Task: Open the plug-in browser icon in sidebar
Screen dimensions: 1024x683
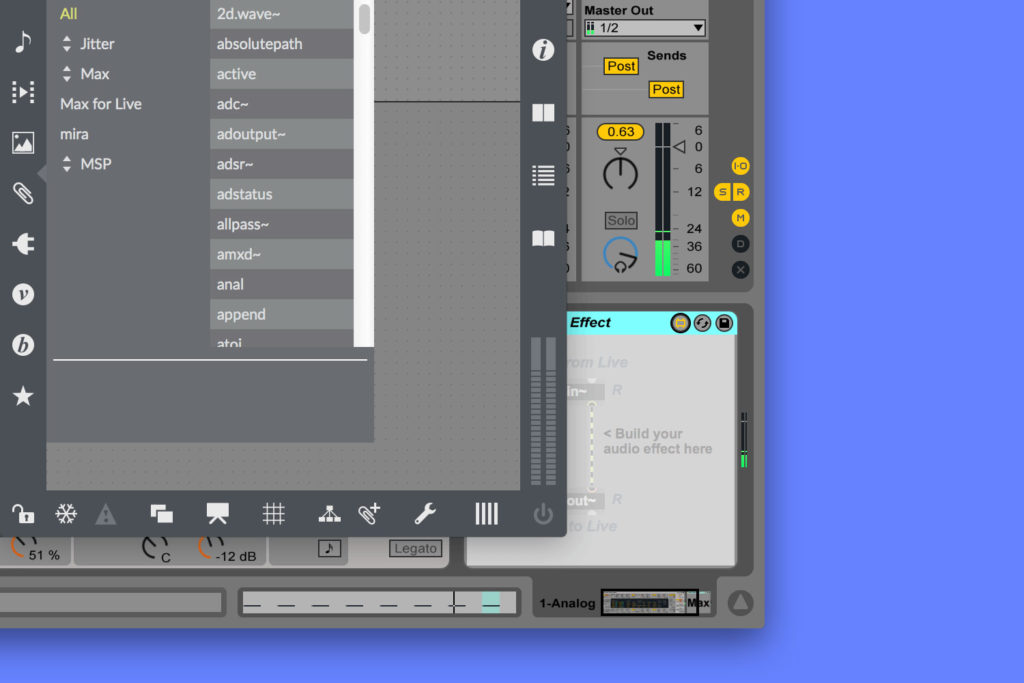Action: pos(23,243)
